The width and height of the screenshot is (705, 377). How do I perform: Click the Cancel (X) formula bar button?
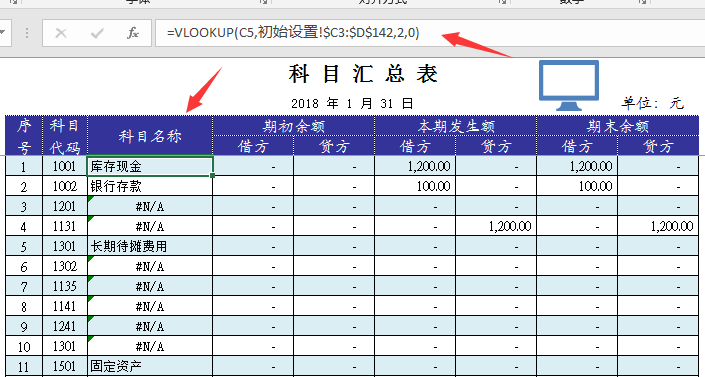click(x=61, y=33)
